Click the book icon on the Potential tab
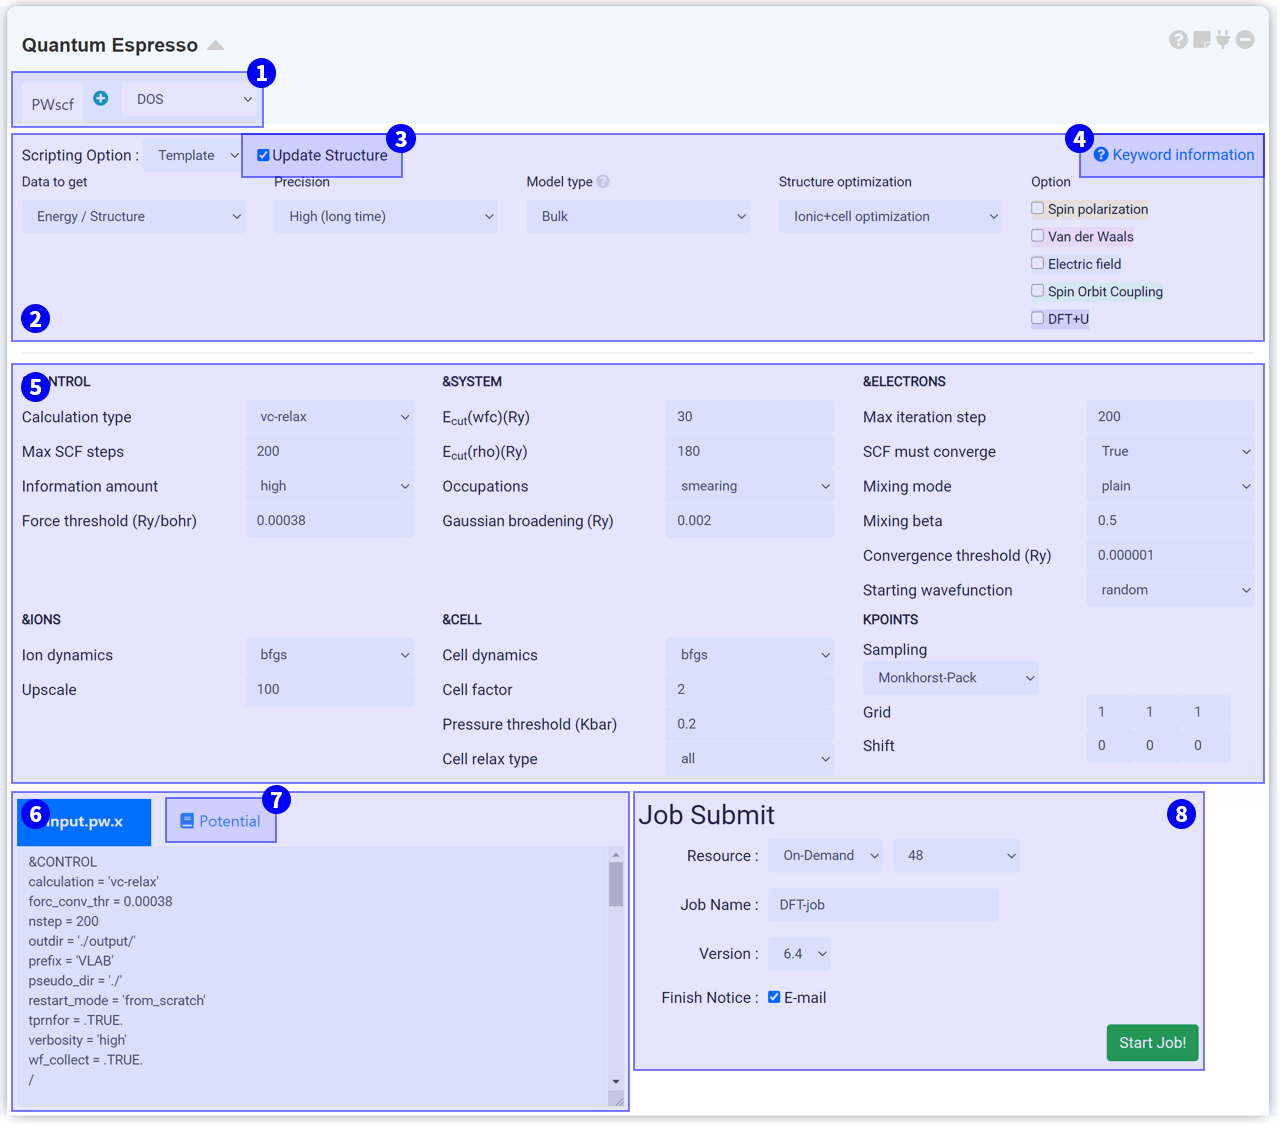This screenshot has width=1280, height=1125. pos(187,821)
